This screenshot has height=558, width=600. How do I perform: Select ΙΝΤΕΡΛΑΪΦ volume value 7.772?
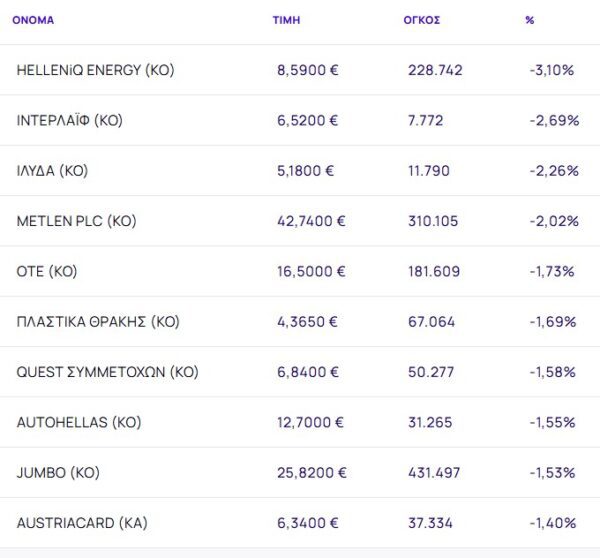coord(427,120)
